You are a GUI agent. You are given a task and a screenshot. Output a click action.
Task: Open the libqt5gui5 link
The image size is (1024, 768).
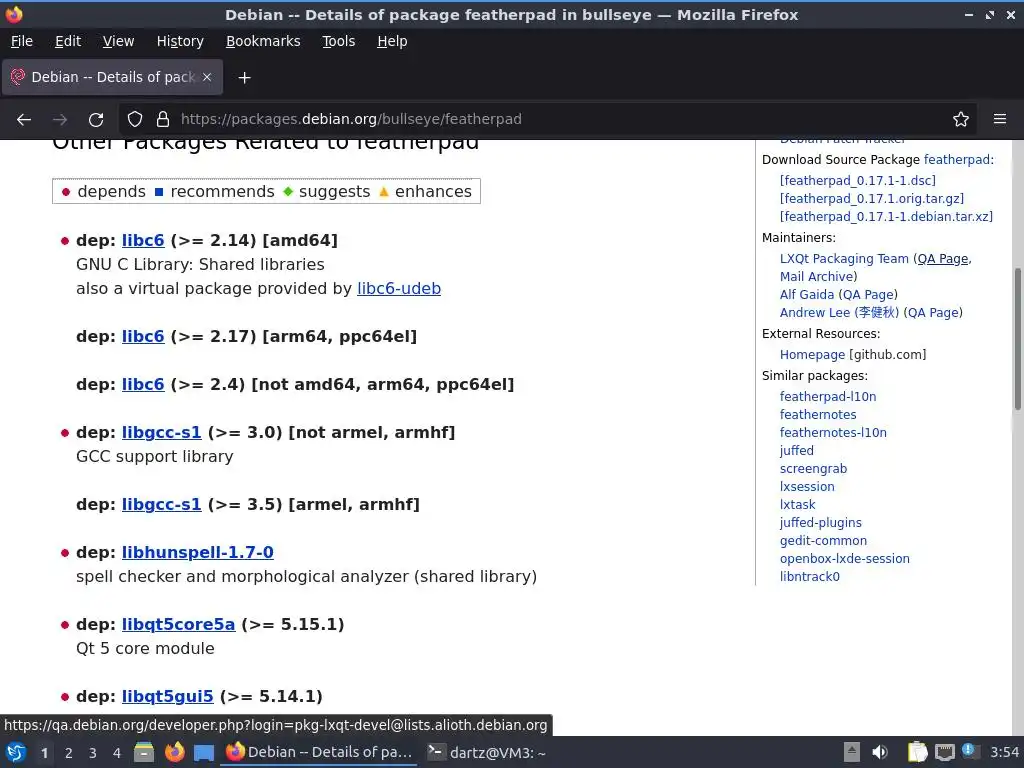click(x=167, y=696)
